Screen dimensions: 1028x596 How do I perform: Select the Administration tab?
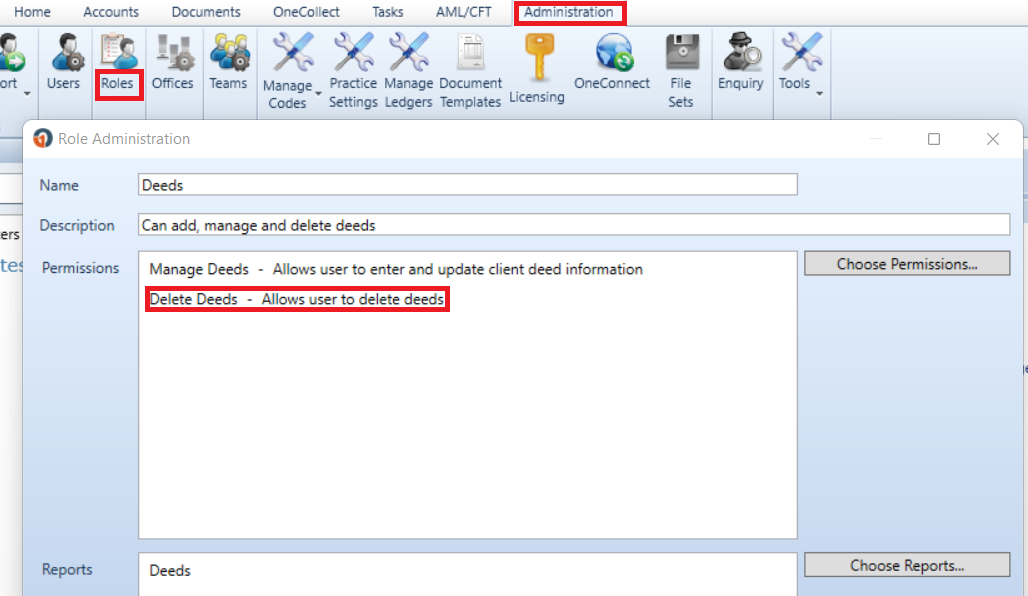(x=568, y=12)
